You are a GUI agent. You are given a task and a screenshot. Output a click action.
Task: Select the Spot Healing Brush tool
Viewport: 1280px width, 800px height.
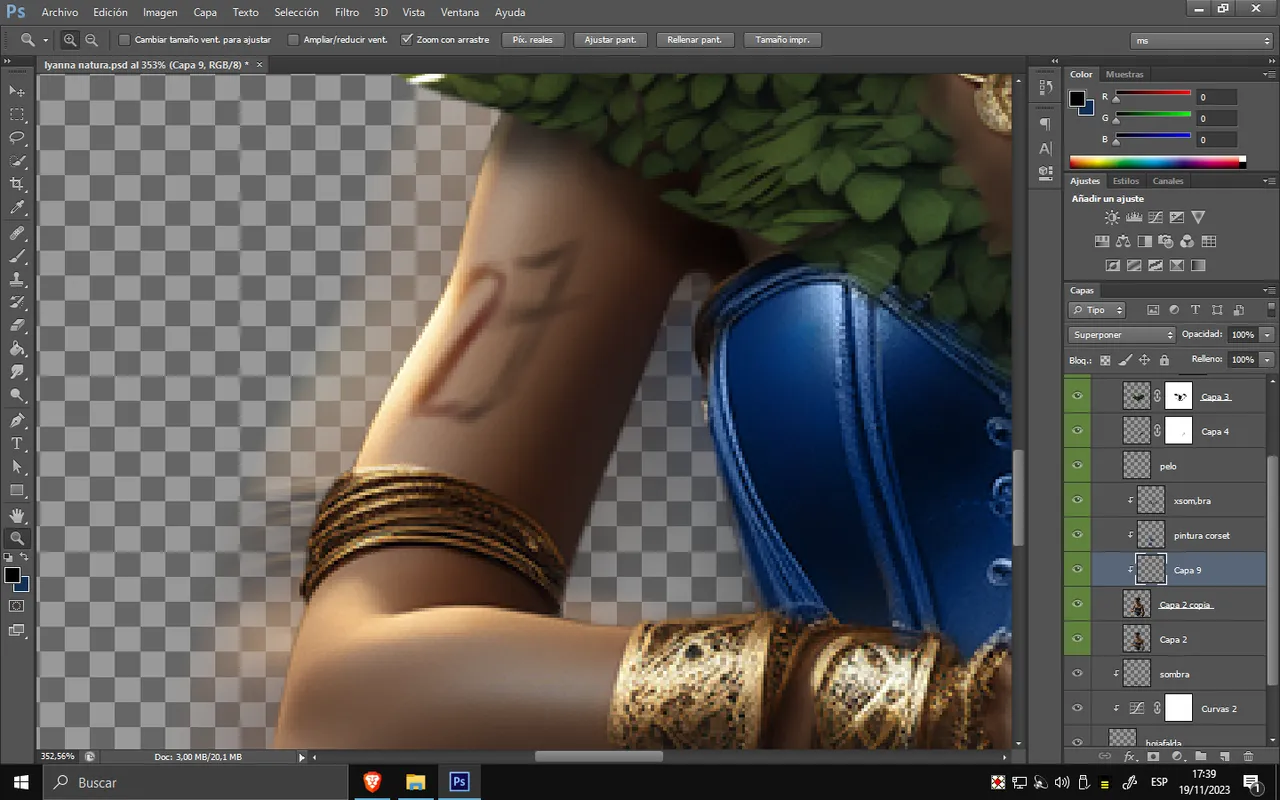tap(17, 232)
